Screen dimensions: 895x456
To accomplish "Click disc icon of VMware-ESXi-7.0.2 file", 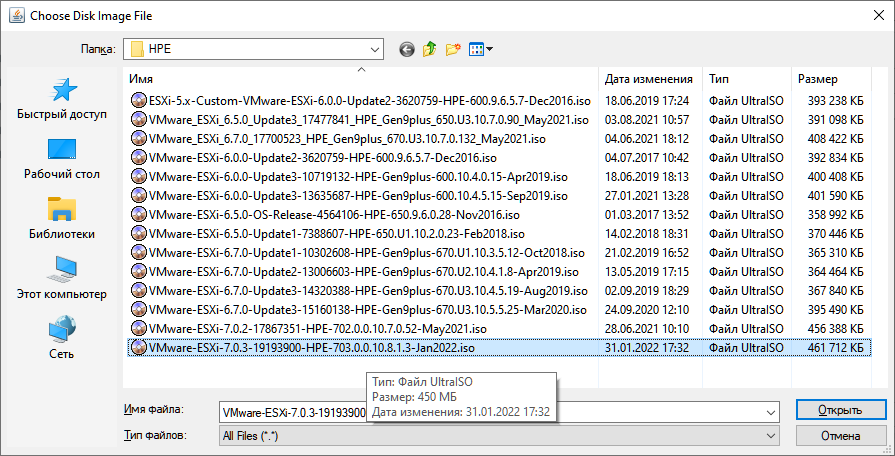I will [139, 328].
